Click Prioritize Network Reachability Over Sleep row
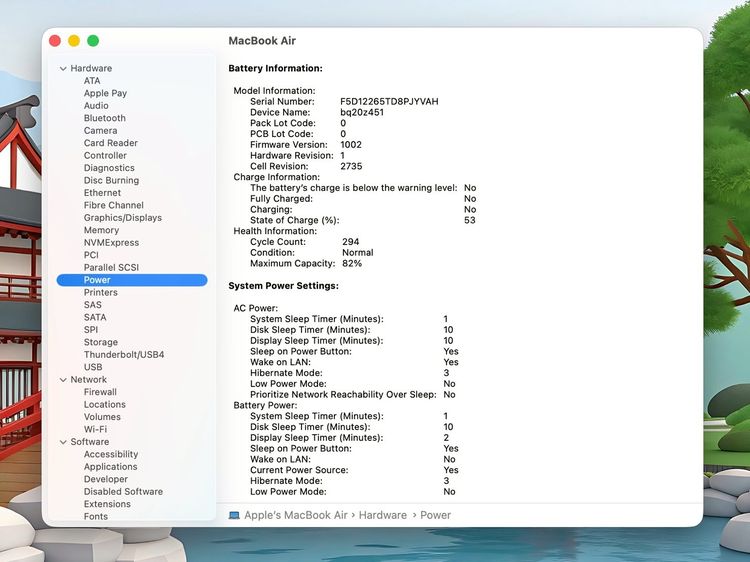This screenshot has width=750, height=562. [353, 395]
